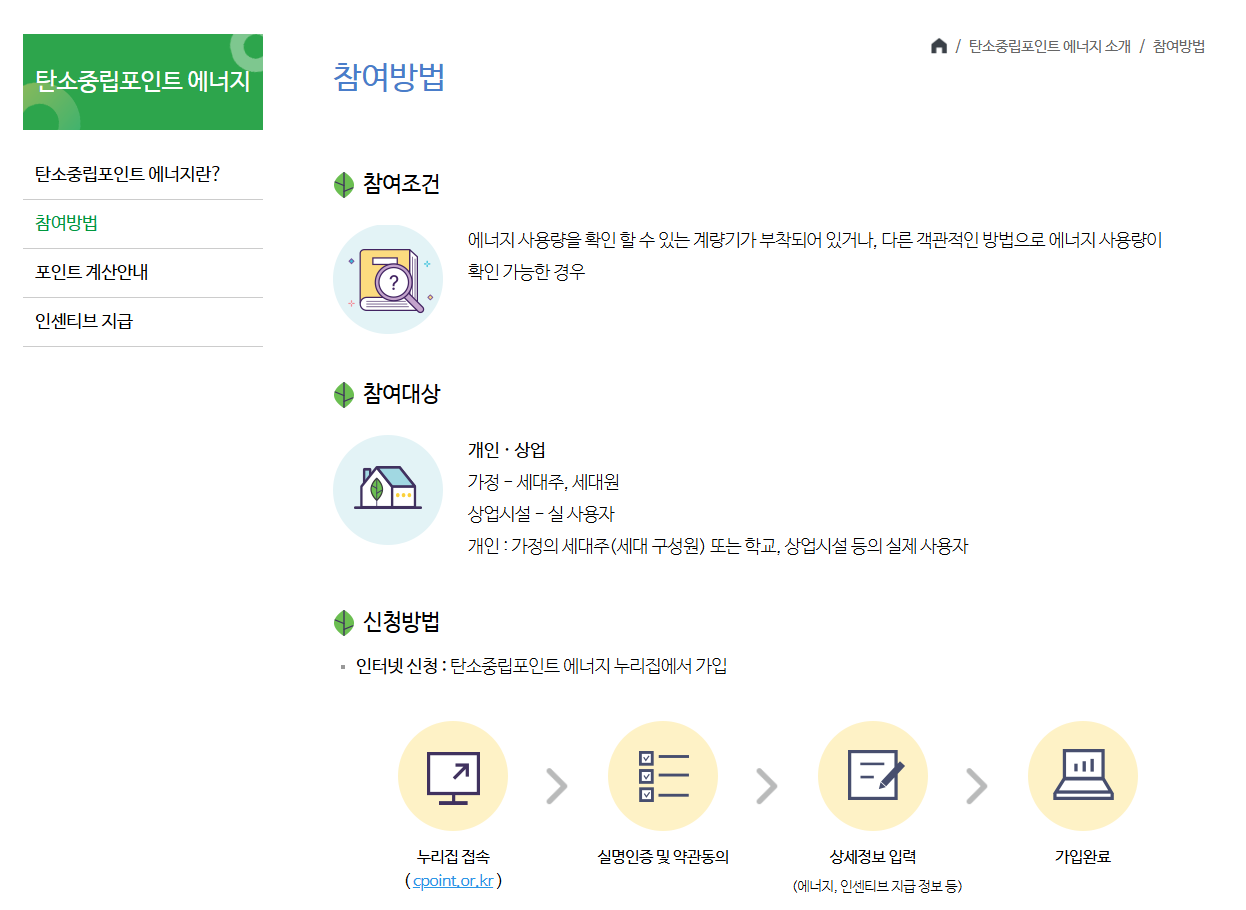The image size is (1246, 910).
Task: Select the monitor icon for 누리집 접속
Action: coord(453,775)
